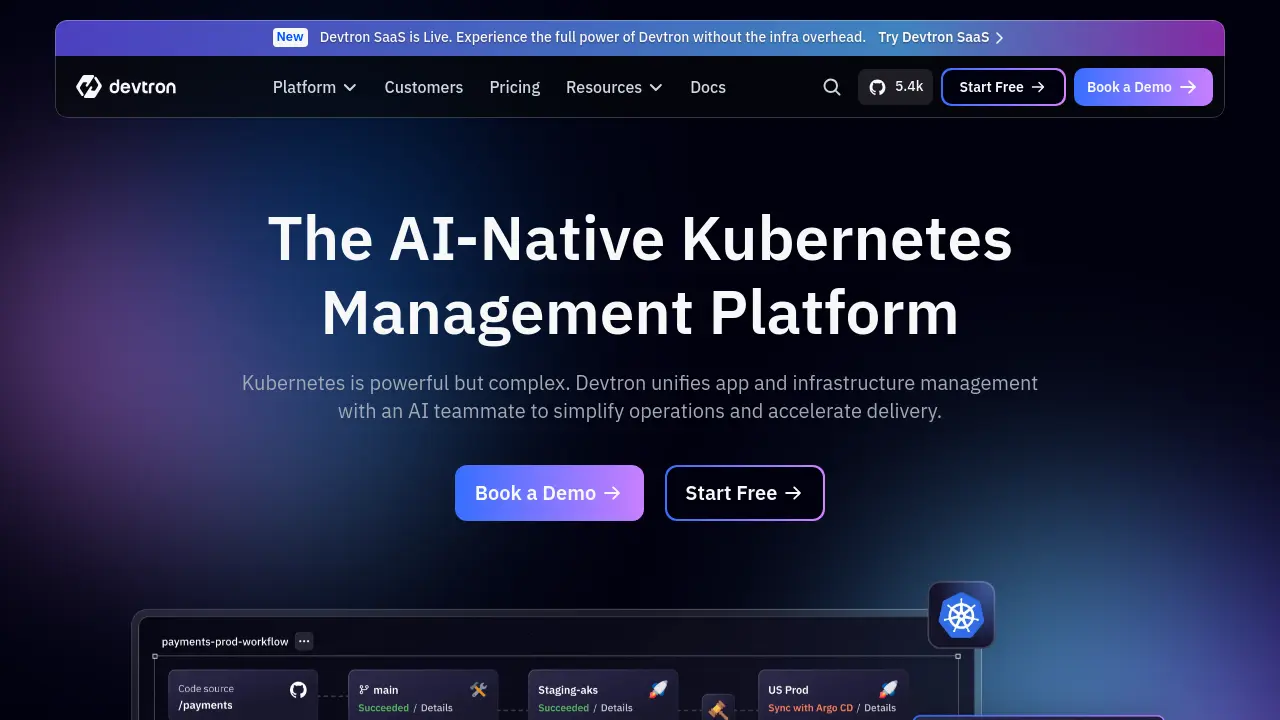
Task: Open Details on the main card
Action: [437, 708]
